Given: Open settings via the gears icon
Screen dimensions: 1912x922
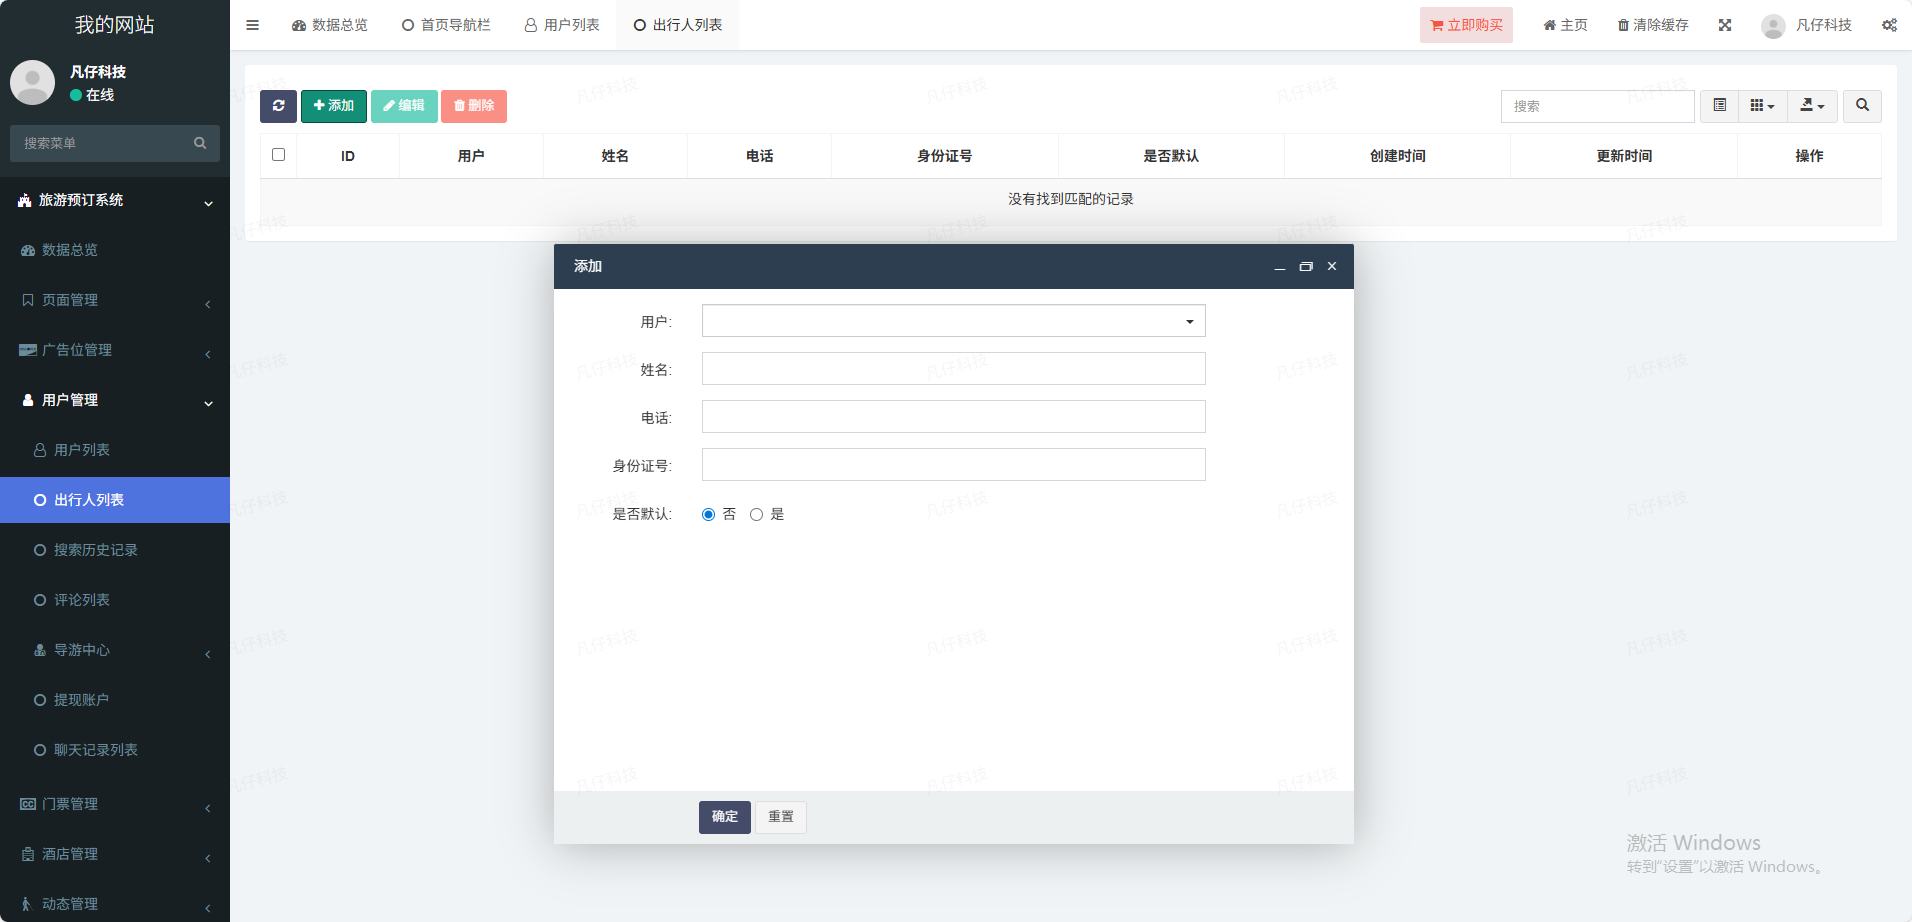Looking at the screenshot, I should coord(1889,25).
